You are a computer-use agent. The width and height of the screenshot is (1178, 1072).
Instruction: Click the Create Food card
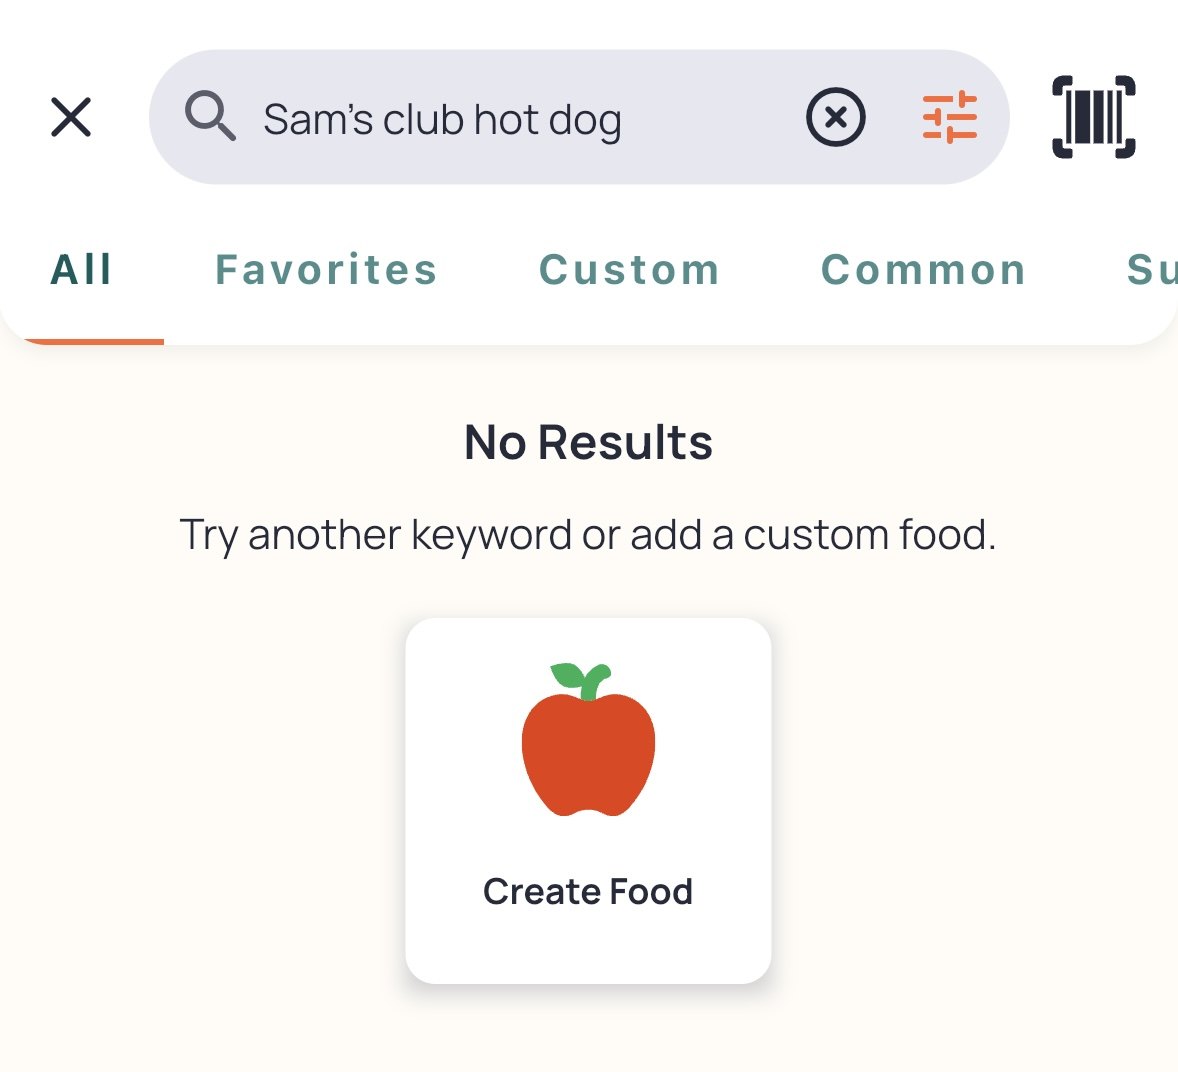point(588,801)
